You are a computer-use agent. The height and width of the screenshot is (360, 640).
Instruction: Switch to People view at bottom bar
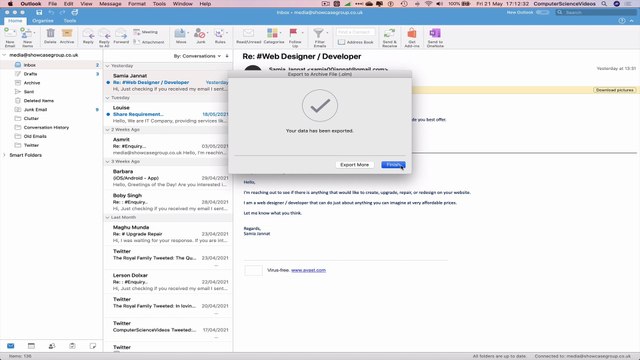(52, 346)
